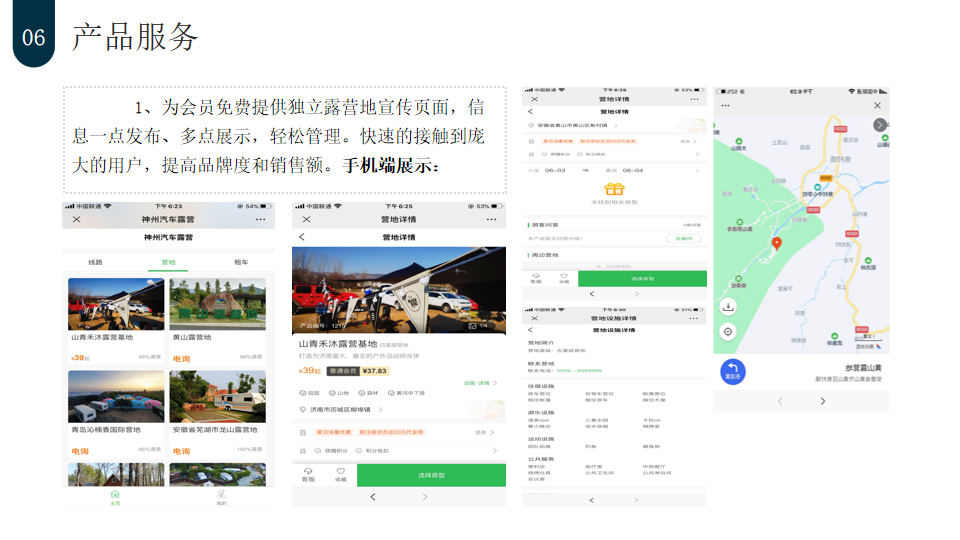Open the three-dot menu on 神州汽车露营 screen
The width and height of the screenshot is (960, 540).
[261, 219]
